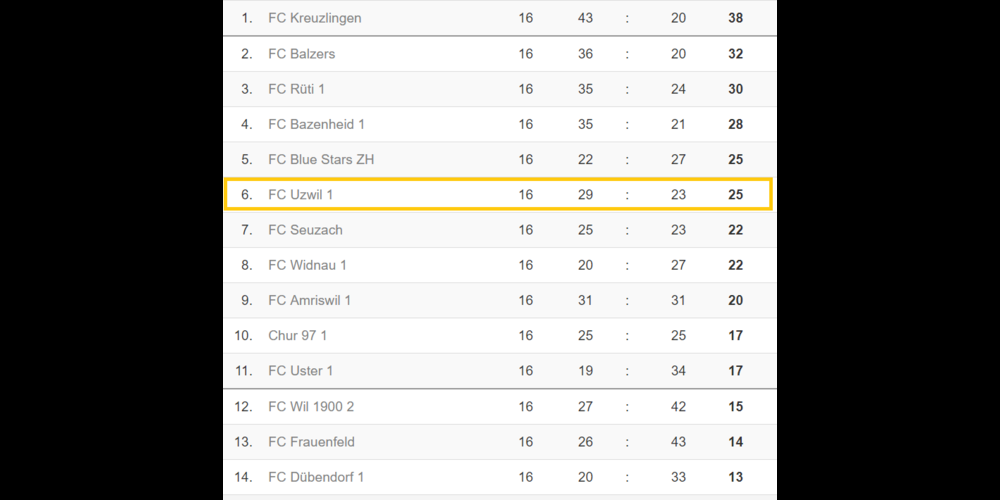
Task: Click FC Kreuzlingen's 38 points value
Action: pyautogui.click(x=735, y=18)
